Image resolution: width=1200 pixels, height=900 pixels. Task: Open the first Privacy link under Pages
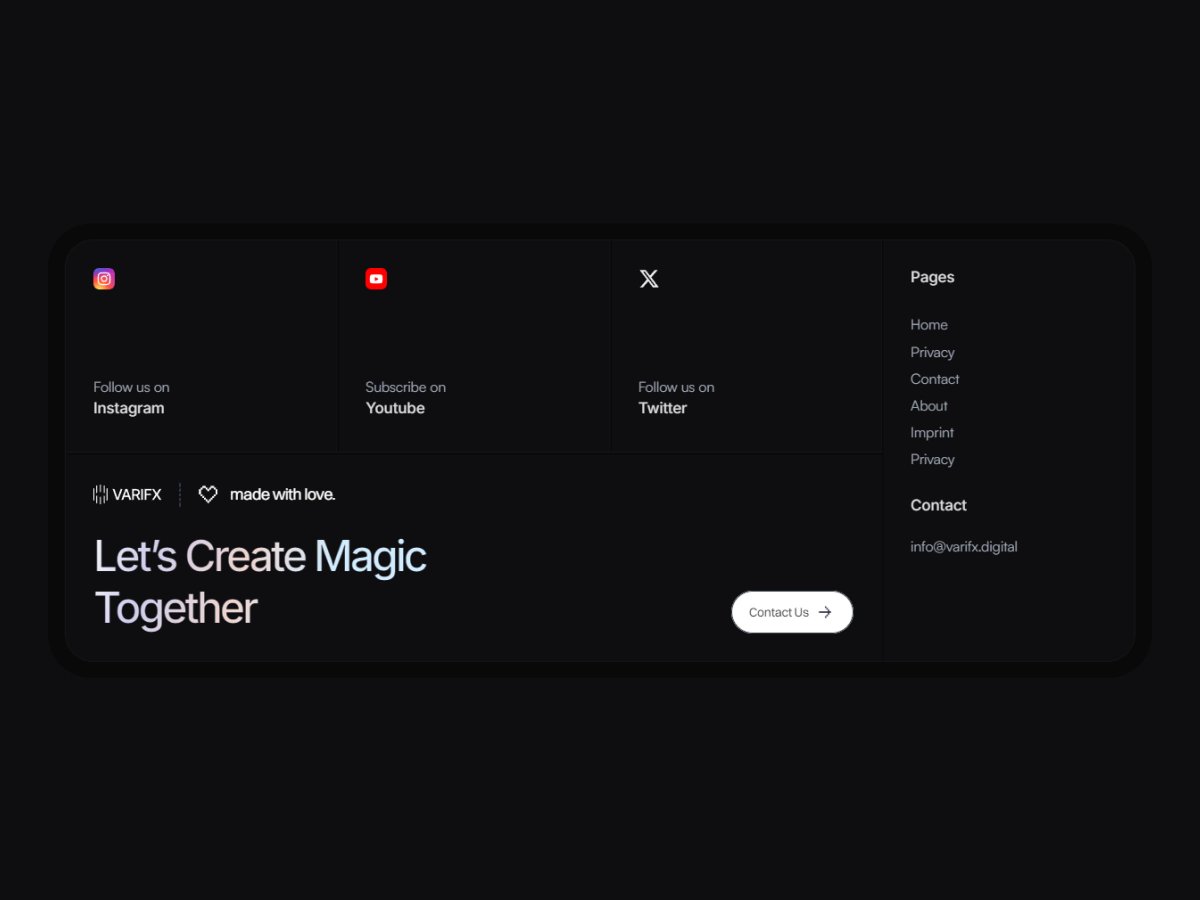(932, 352)
